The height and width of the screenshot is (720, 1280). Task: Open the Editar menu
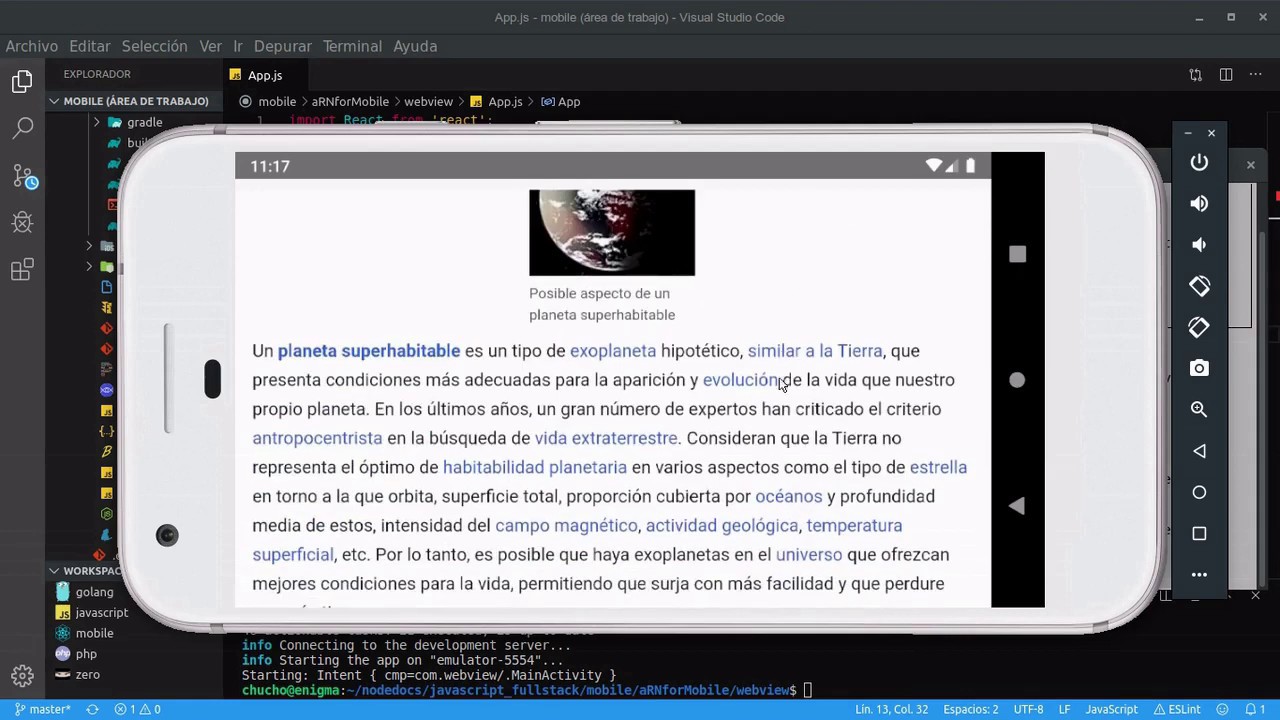pyautogui.click(x=90, y=46)
